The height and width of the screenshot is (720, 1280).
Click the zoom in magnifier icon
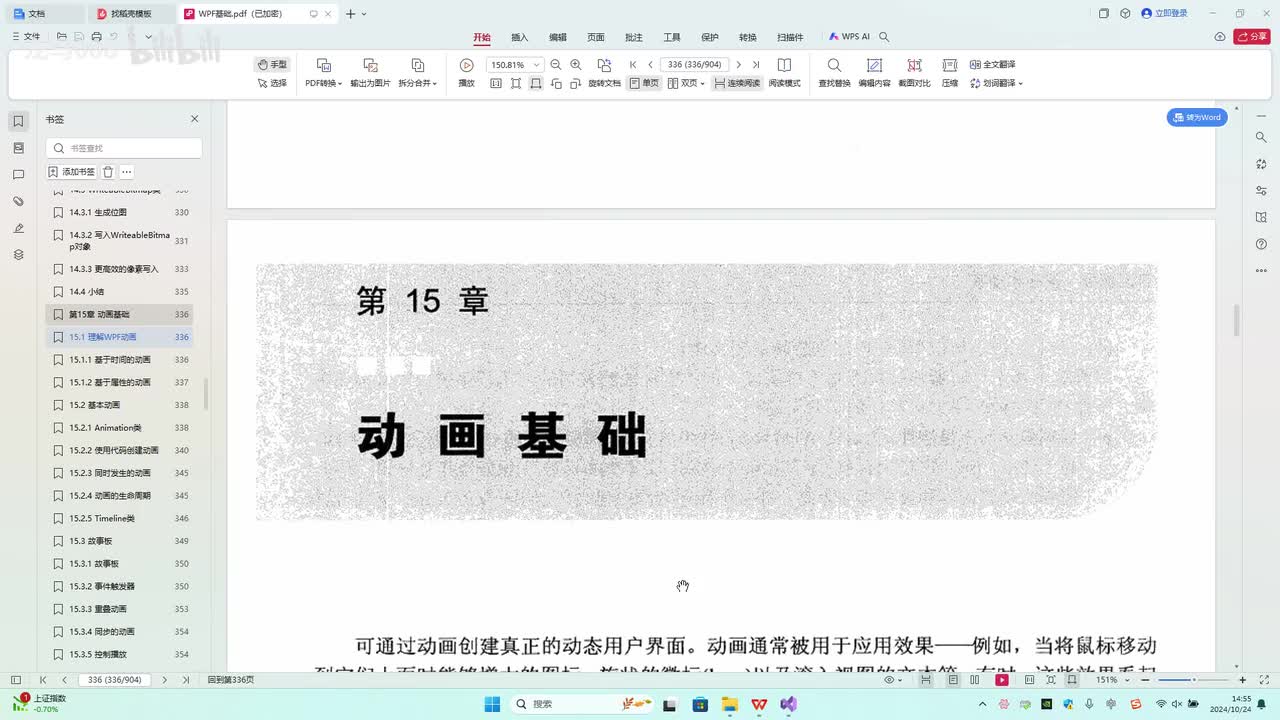[x=576, y=64]
